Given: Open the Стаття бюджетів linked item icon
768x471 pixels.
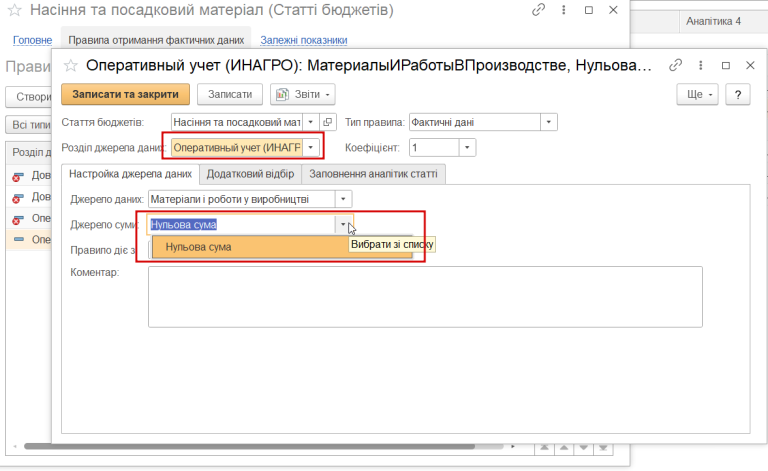Looking at the screenshot, I should 328,122.
